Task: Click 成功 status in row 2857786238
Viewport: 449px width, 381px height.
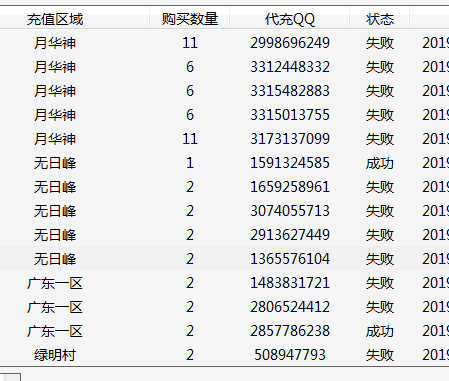Action: click(380, 331)
